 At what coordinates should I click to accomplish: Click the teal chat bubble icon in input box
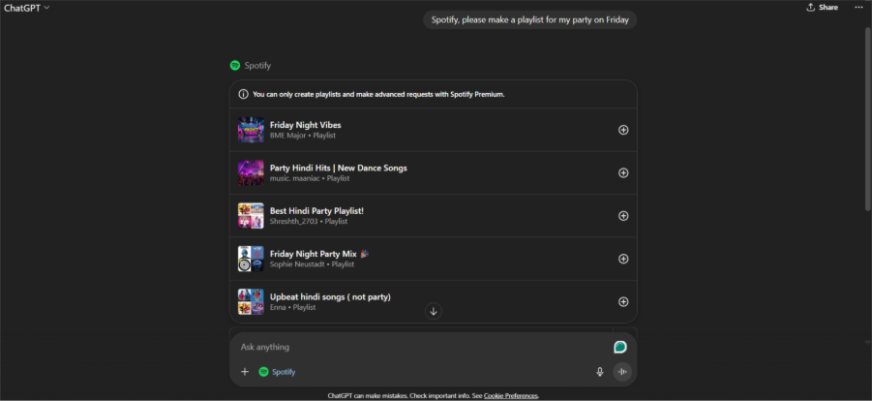pos(620,347)
